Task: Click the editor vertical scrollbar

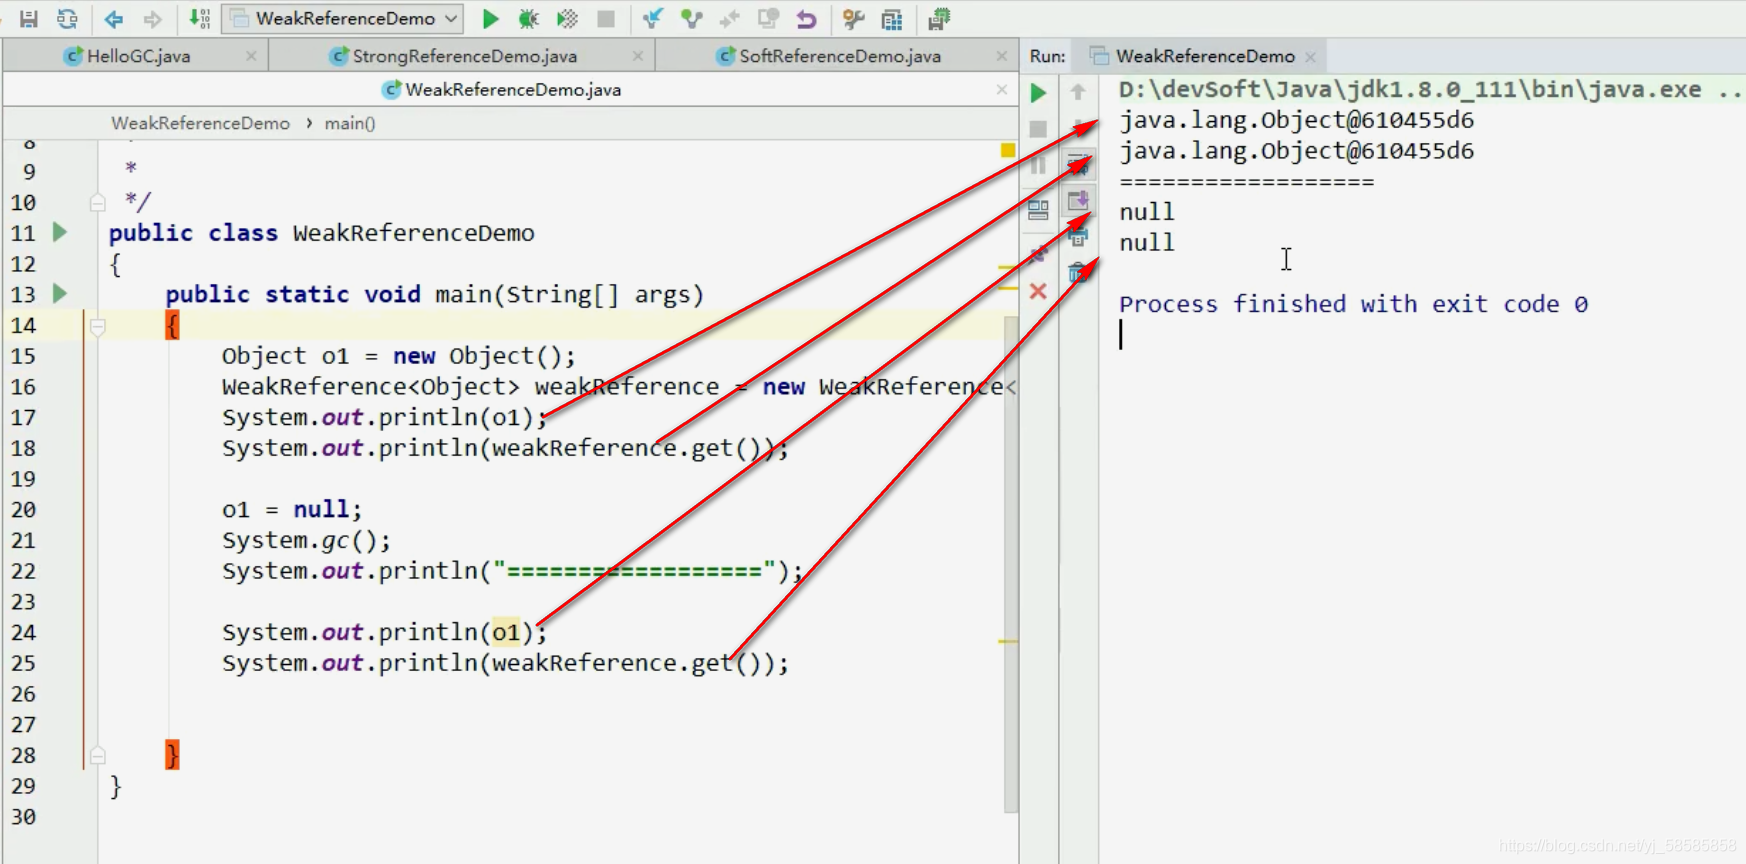Action: [1010, 565]
